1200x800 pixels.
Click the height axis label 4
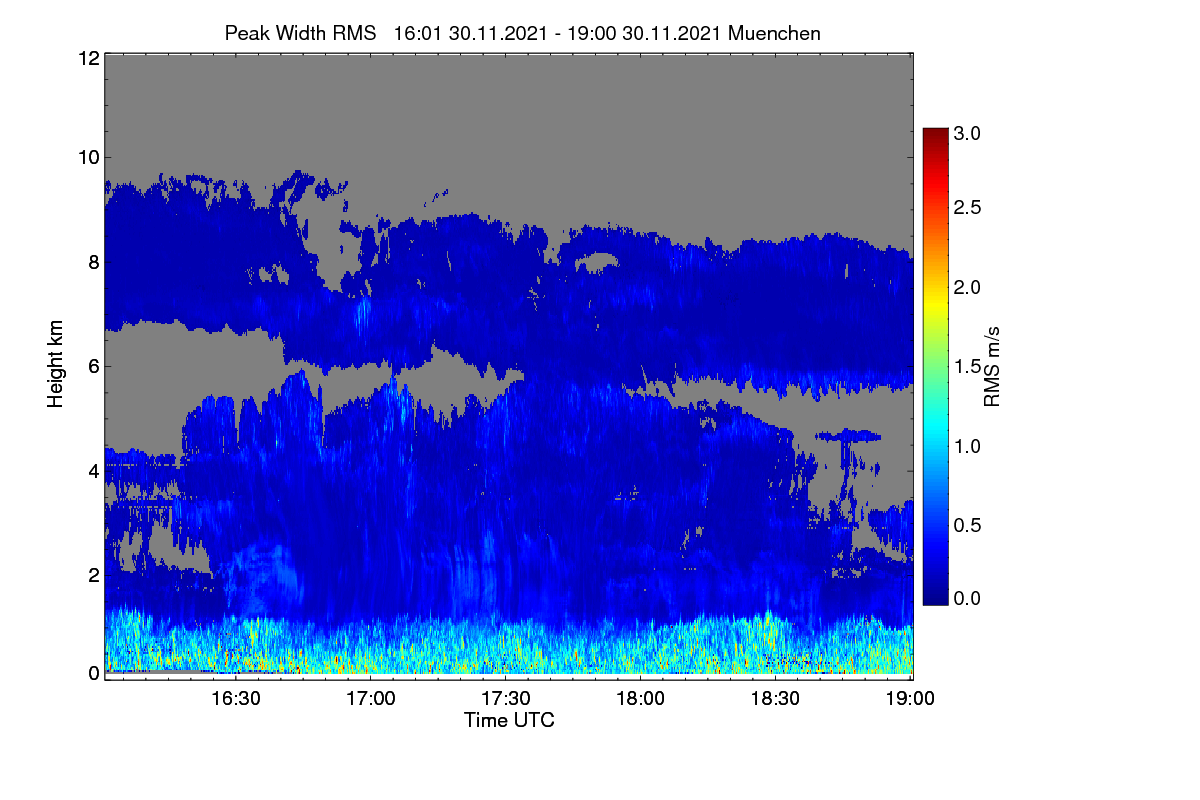coord(93,470)
